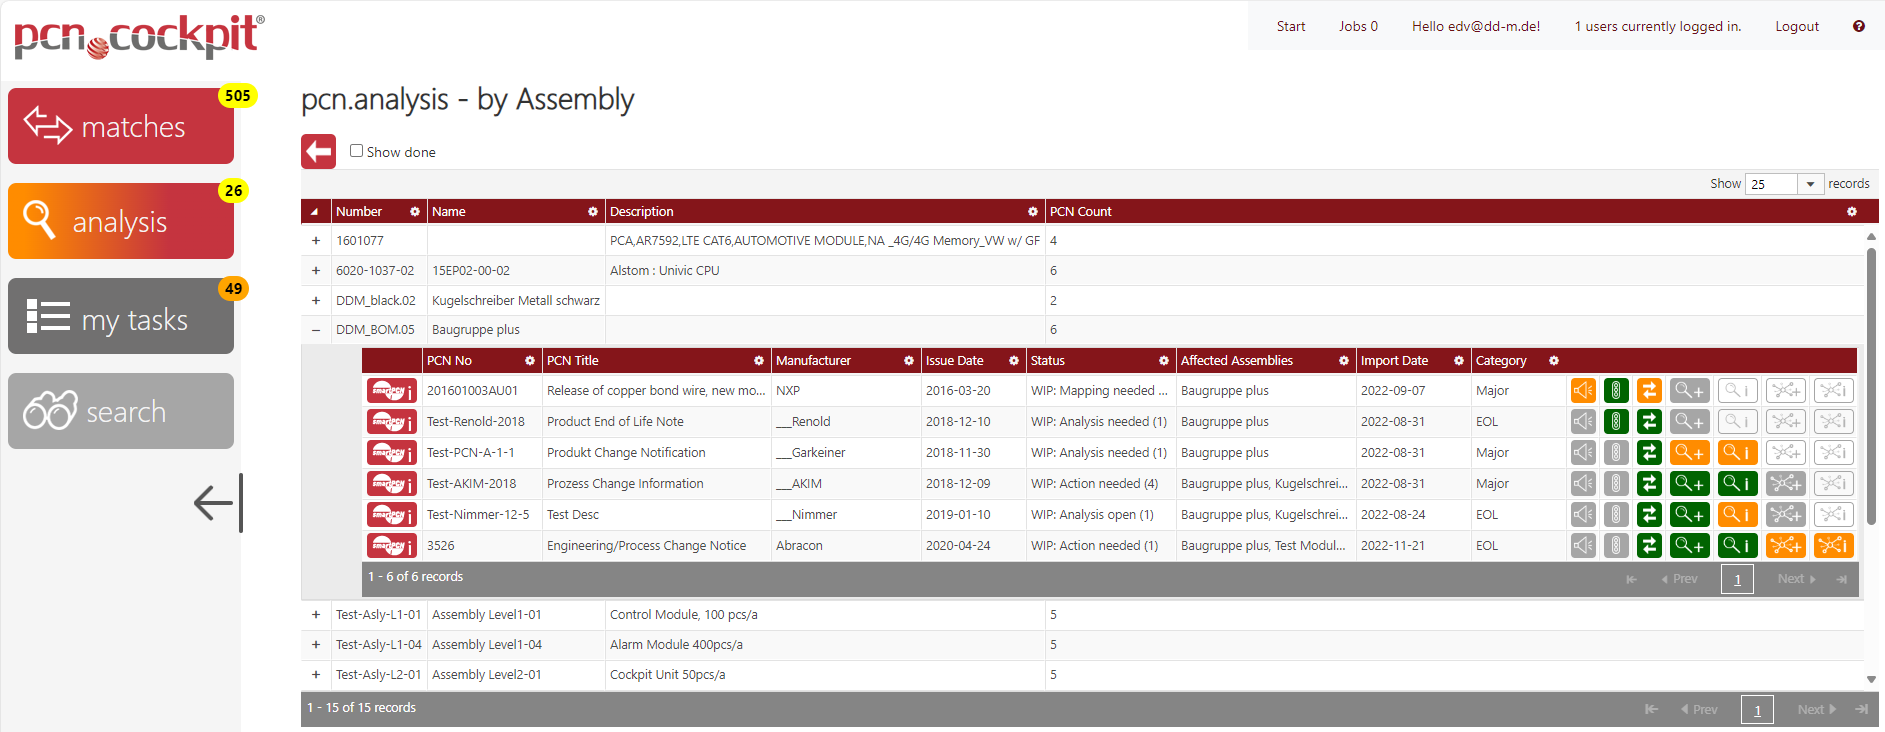Click the red back arrow button
Viewport: 1885px width, 732px height.
319,152
